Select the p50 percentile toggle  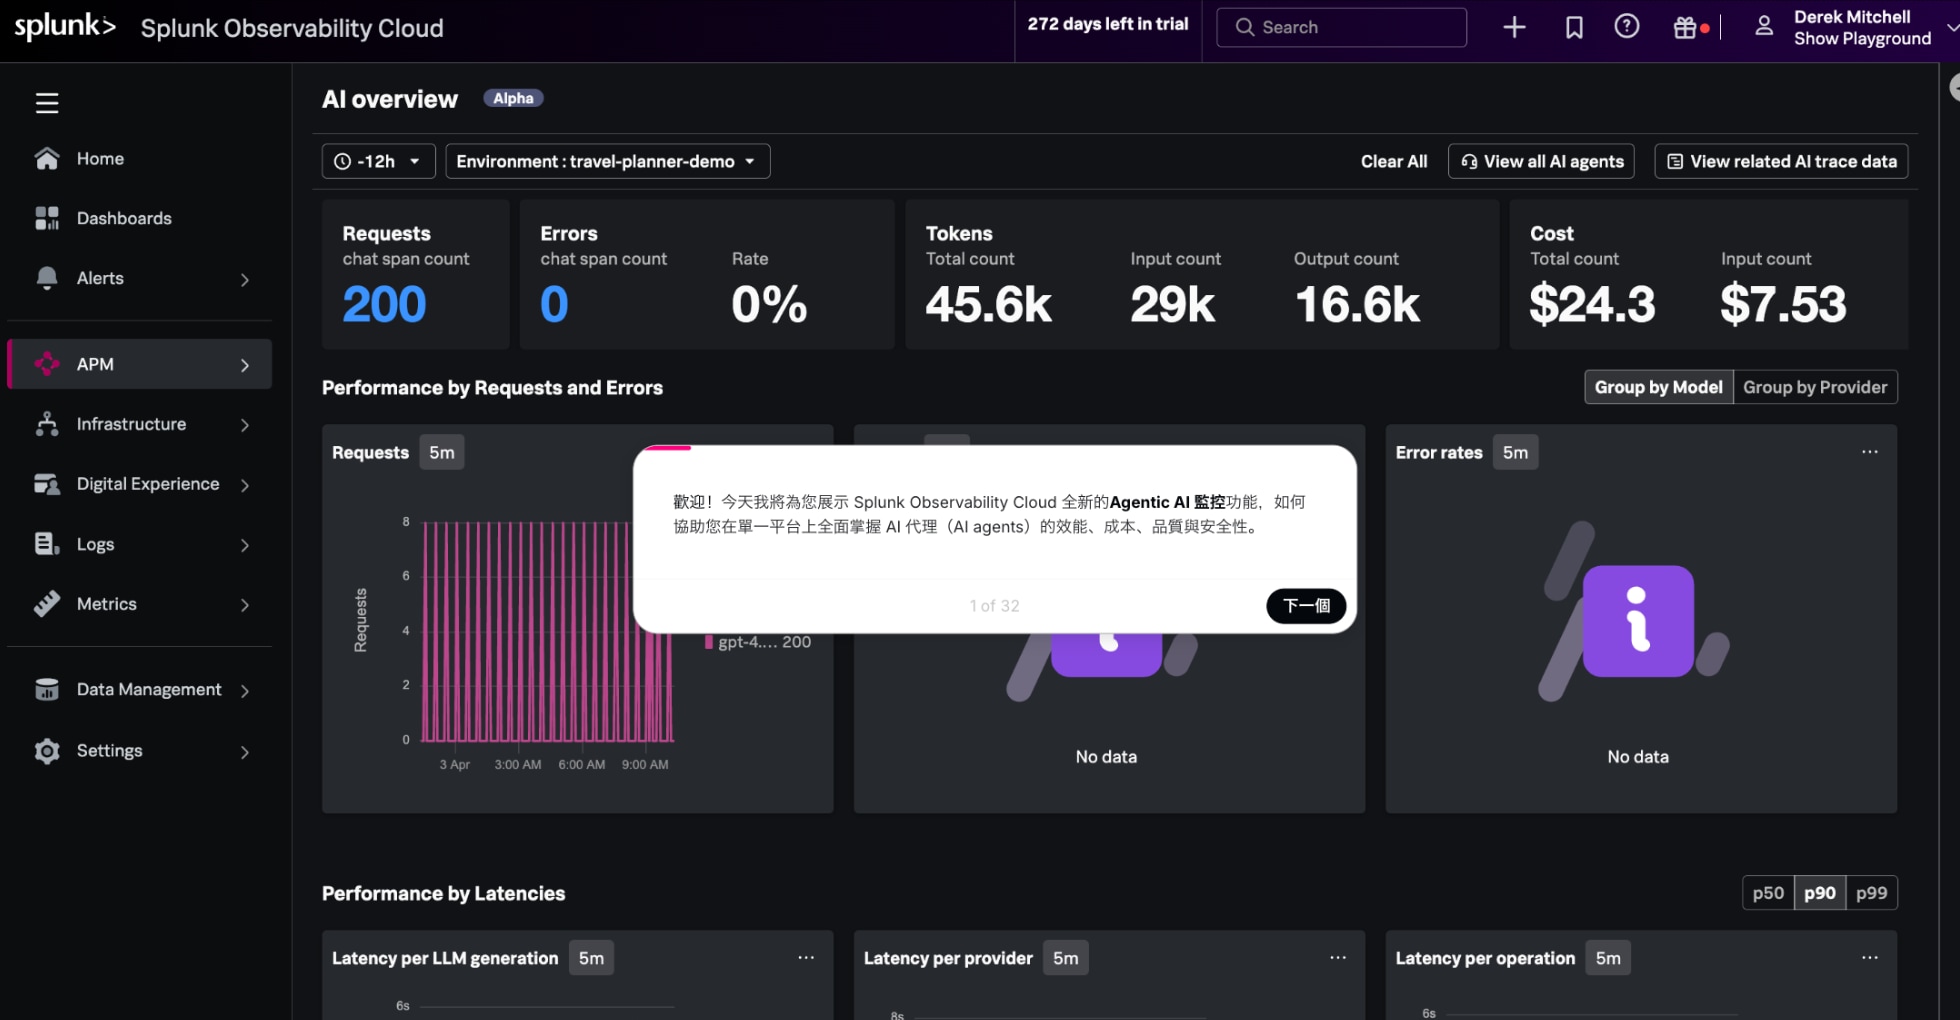(x=1767, y=893)
